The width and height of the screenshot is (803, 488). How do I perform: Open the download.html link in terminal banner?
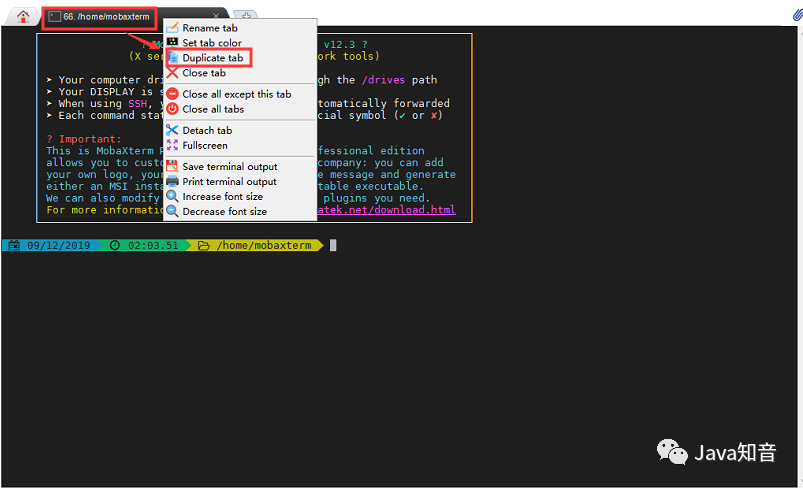[386, 210]
